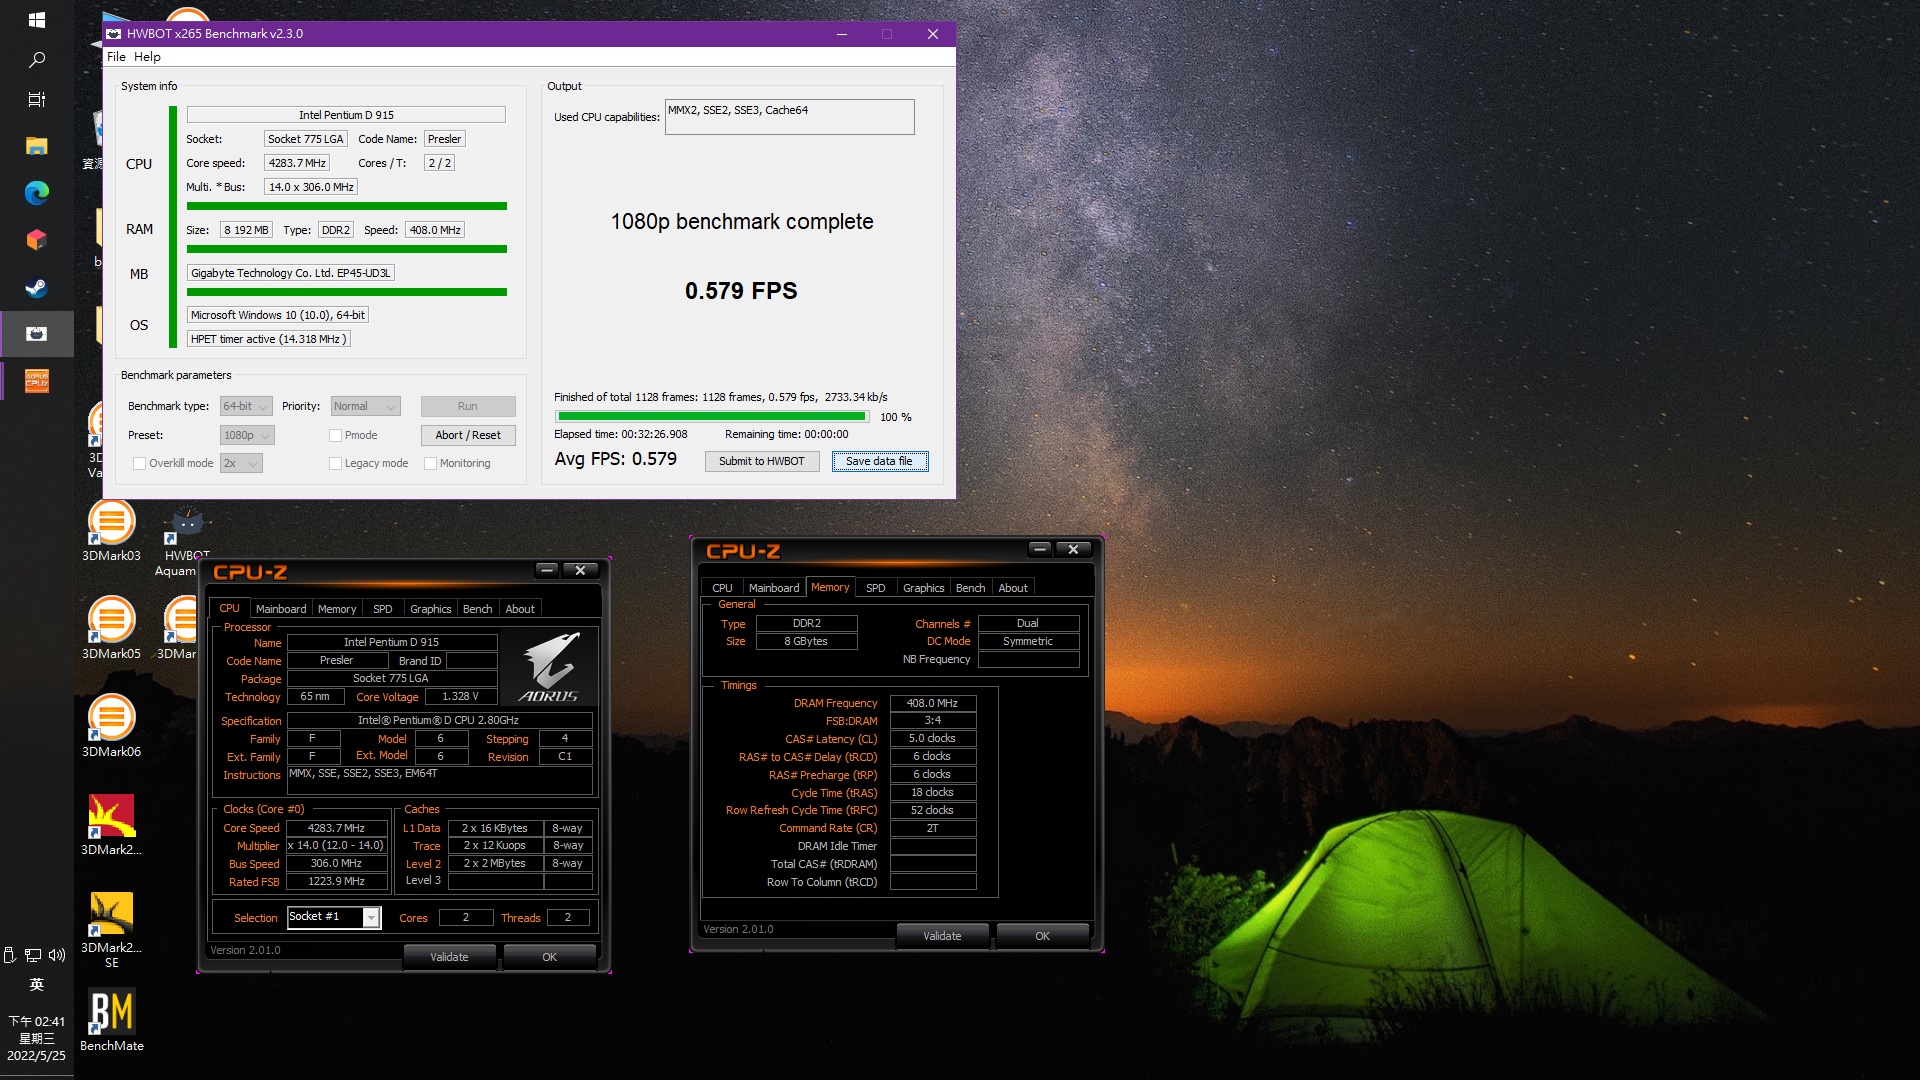Open Task View from the taskbar
Image resolution: width=1920 pixels, height=1080 pixels.
pos(36,99)
